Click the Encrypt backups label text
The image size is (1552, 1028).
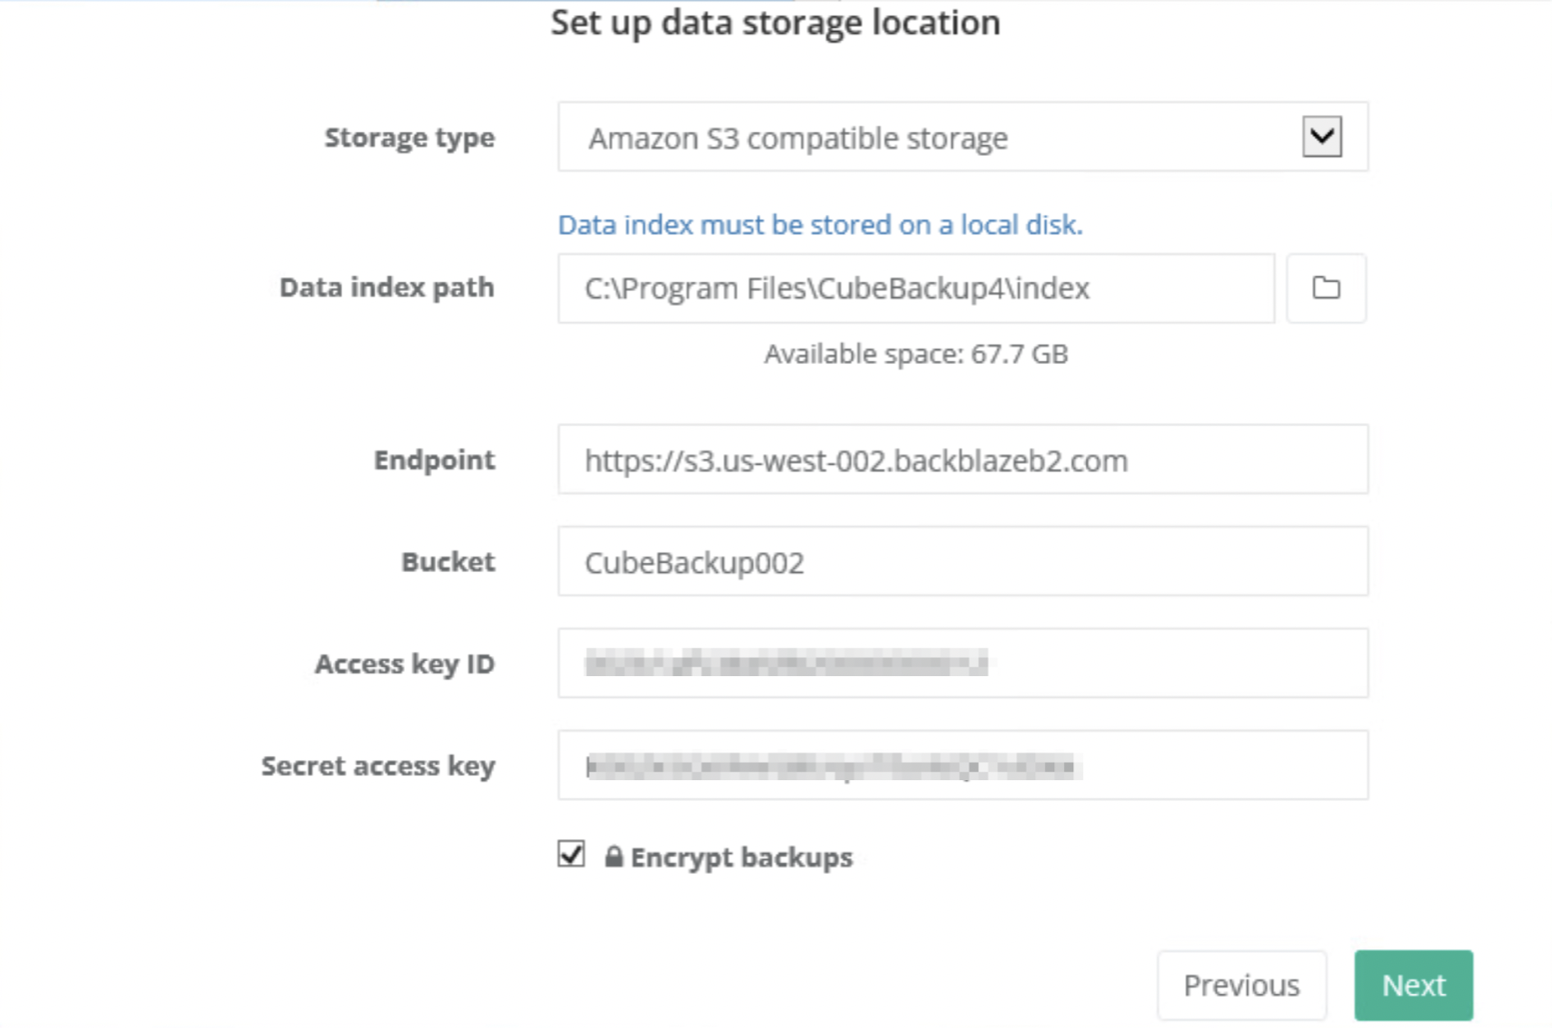click(x=741, y=858)
